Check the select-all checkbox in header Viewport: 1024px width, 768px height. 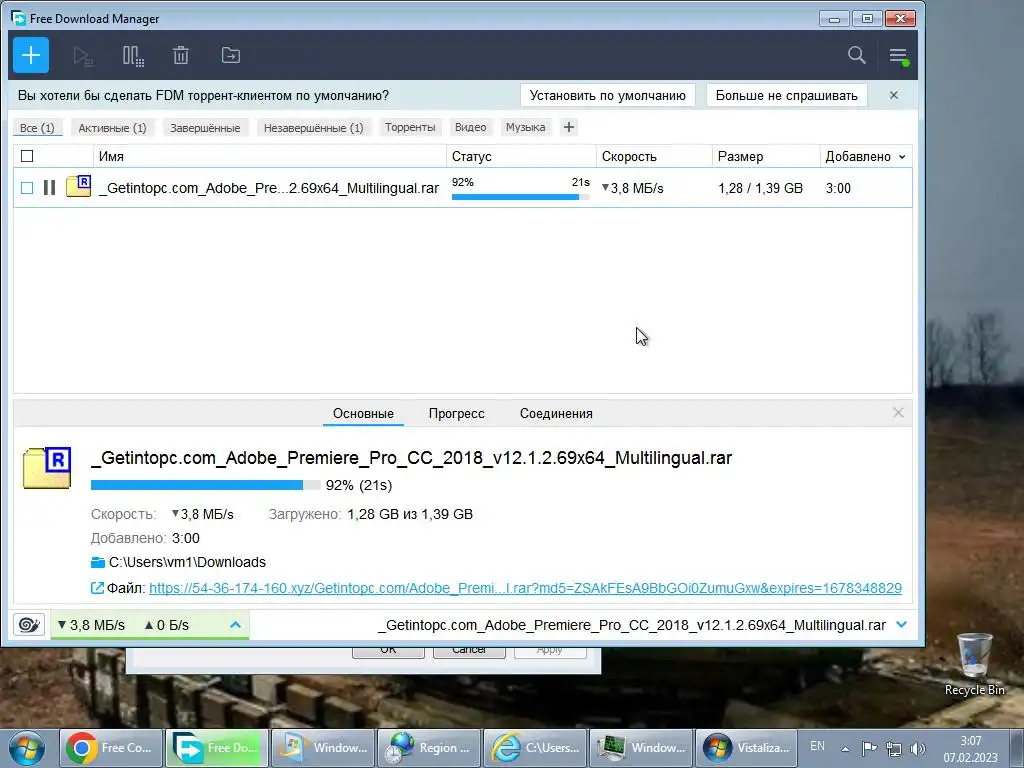[x=27, y=156]
